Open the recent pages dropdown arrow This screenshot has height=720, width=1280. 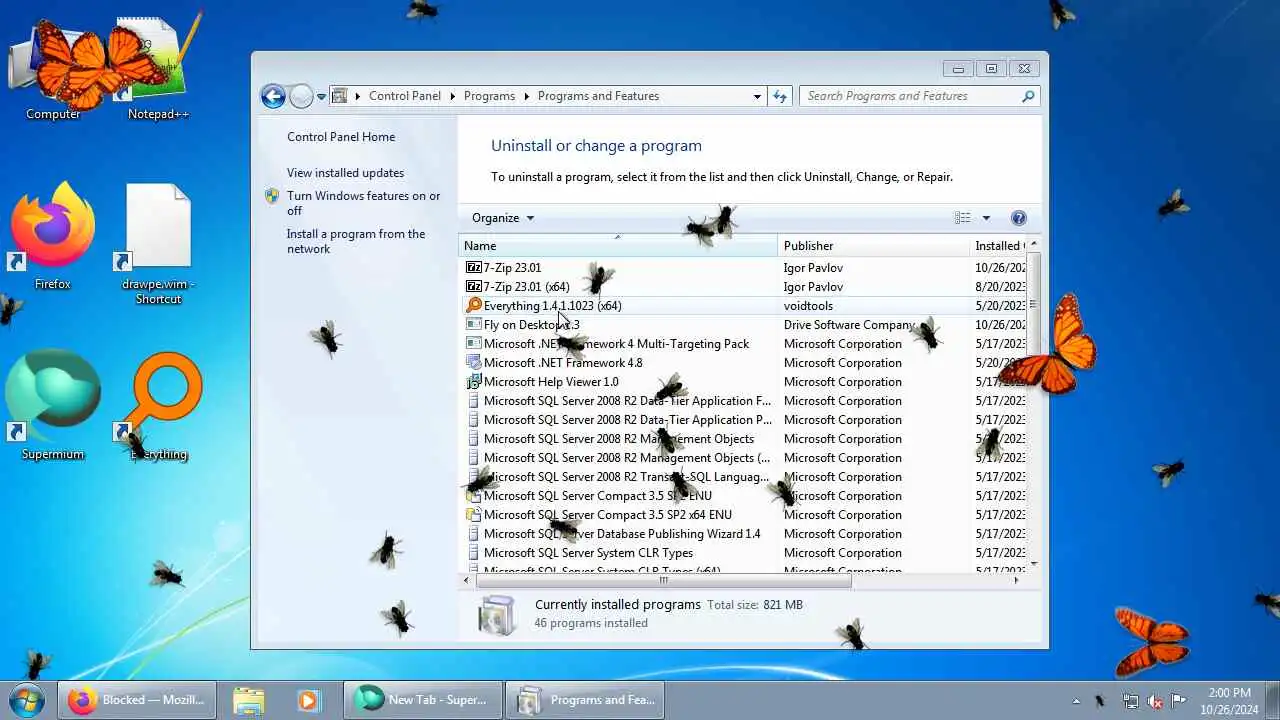[322, 96]
